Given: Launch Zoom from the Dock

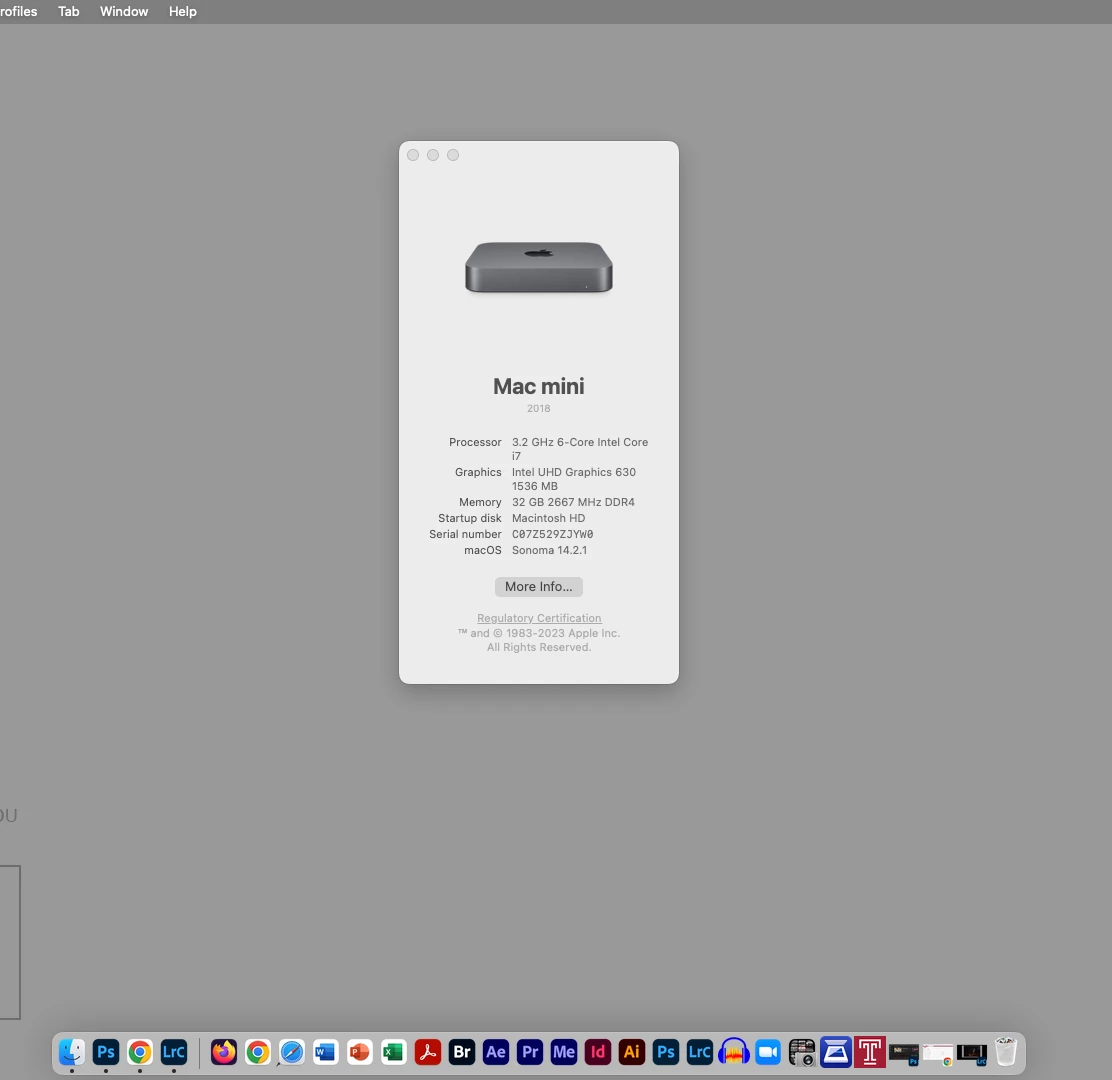Looking at the screenshot, I should pos(768,1052).
